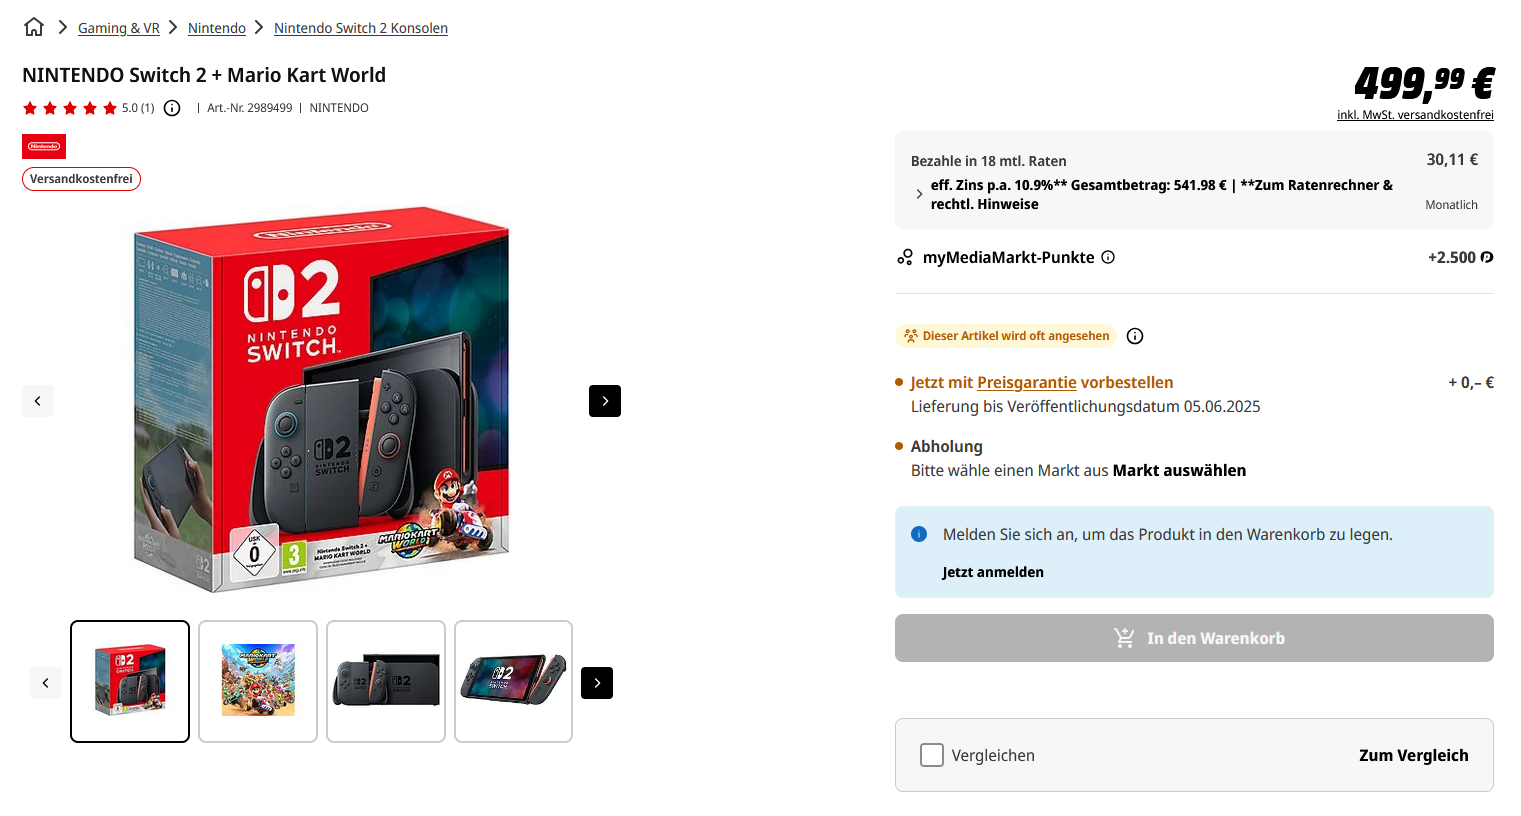
Task: Show previous product image with left arrow
Action: pyautogui.click(x=38, y=401)
